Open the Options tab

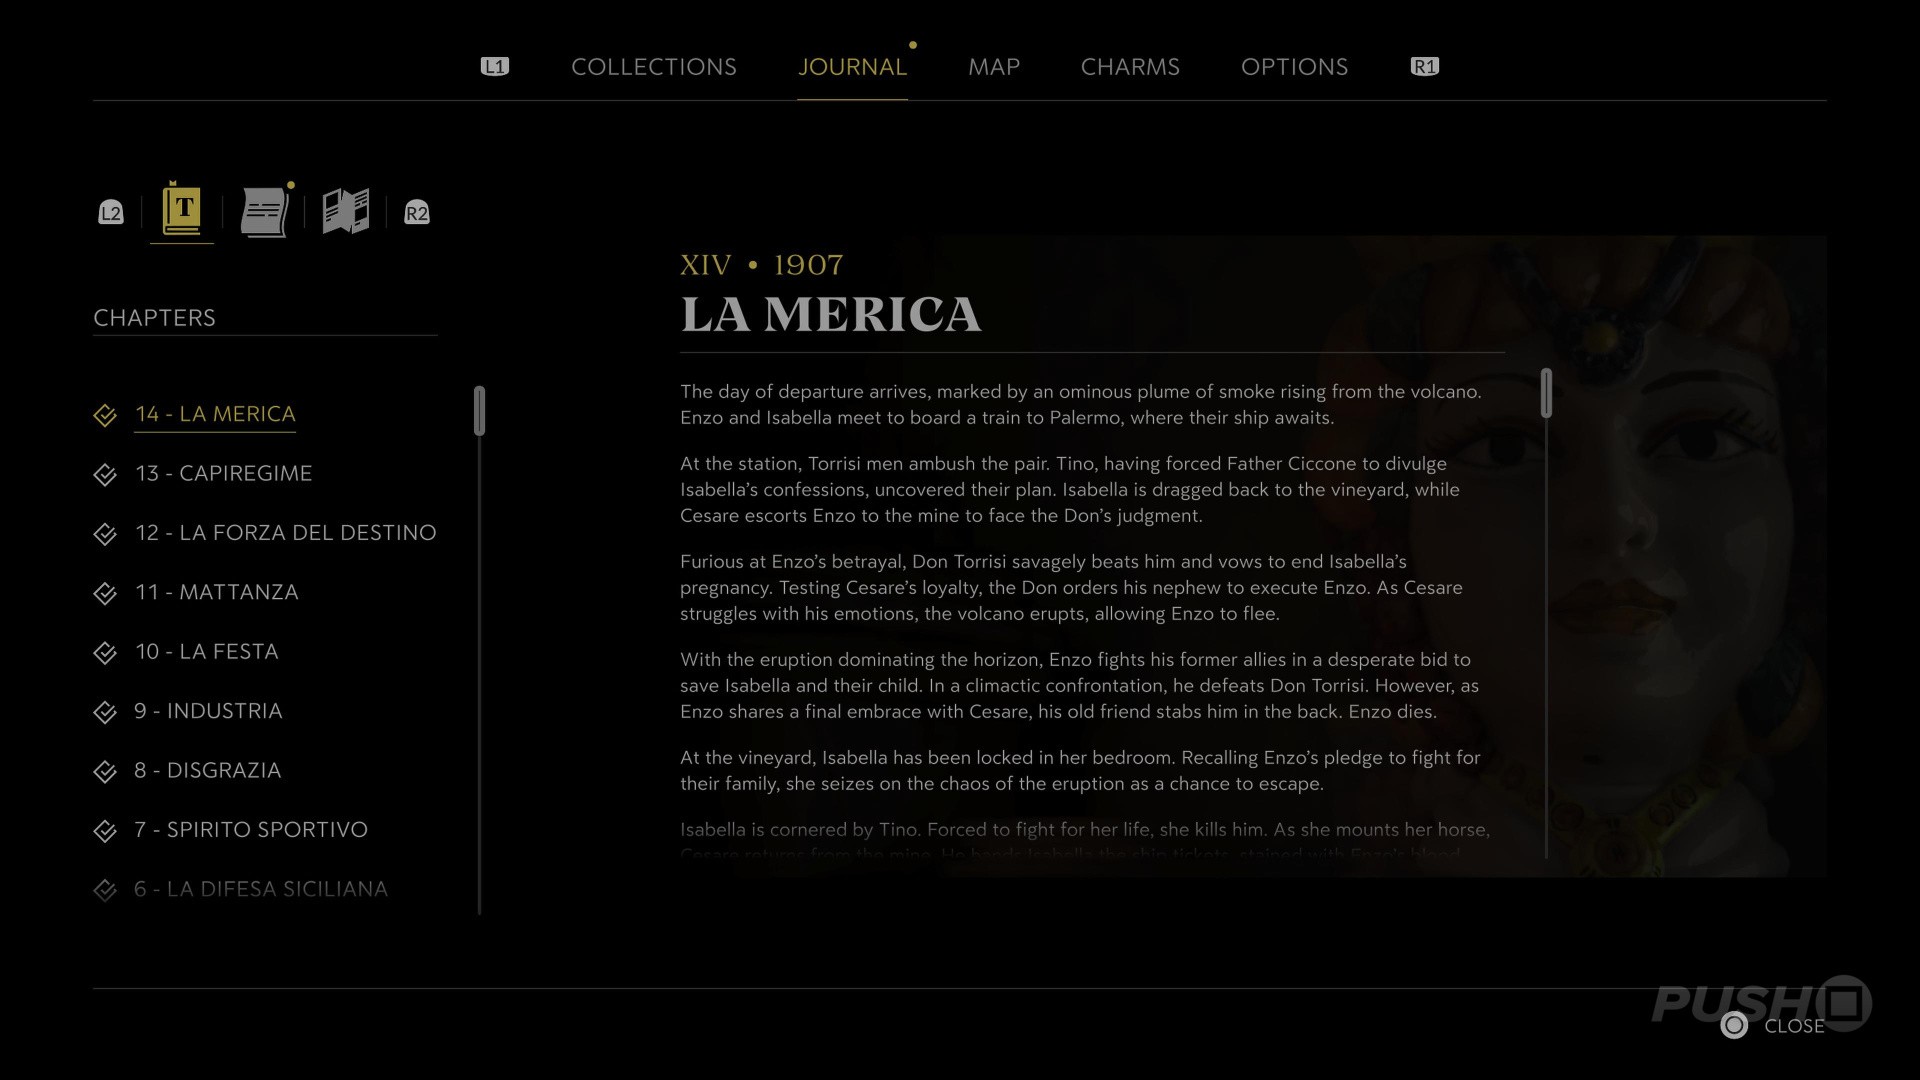[1294, 67]
